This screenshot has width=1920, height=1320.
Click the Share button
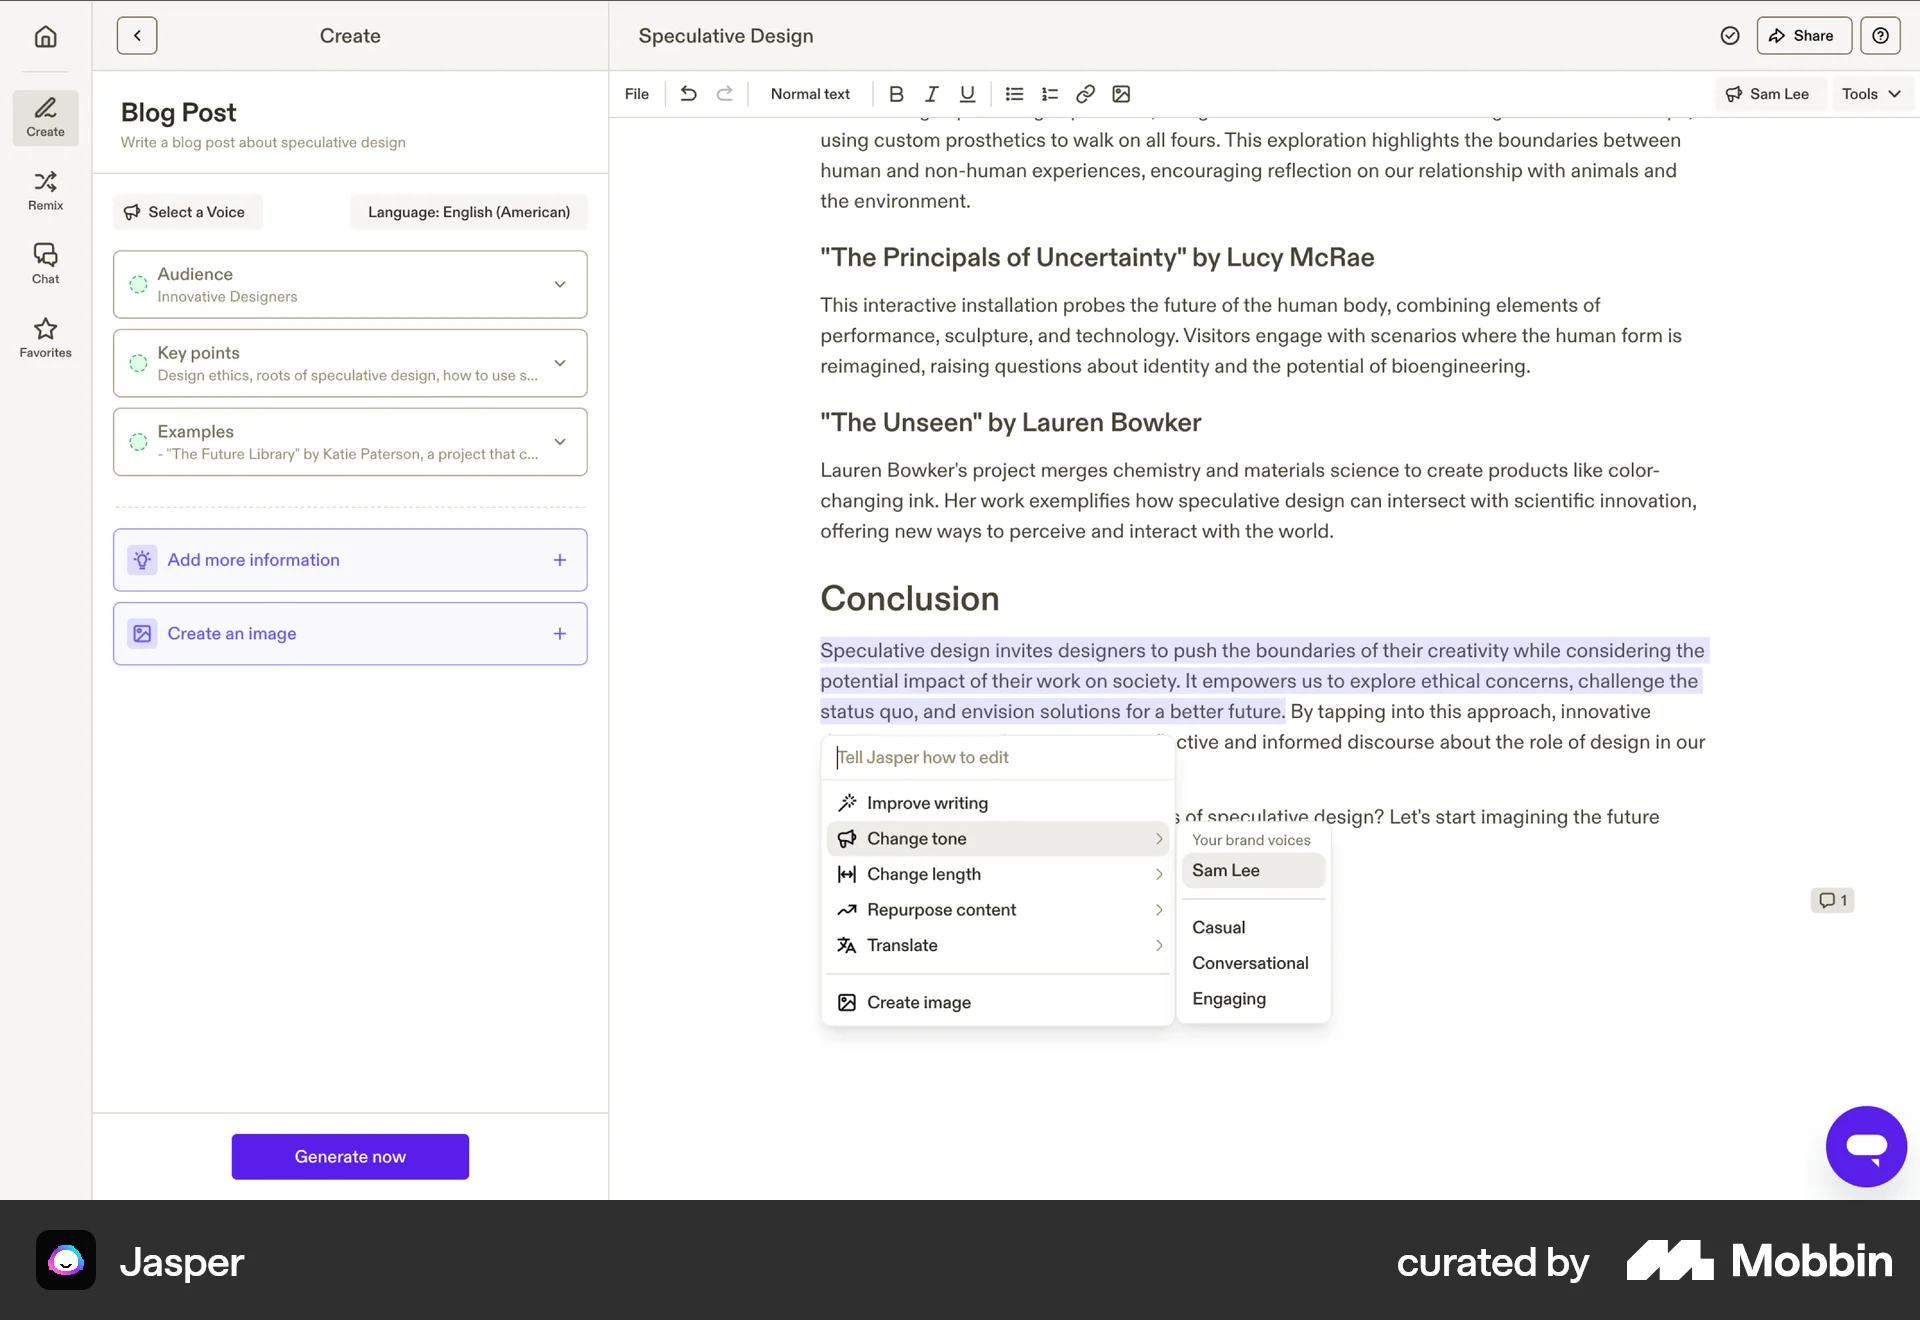1802,35
